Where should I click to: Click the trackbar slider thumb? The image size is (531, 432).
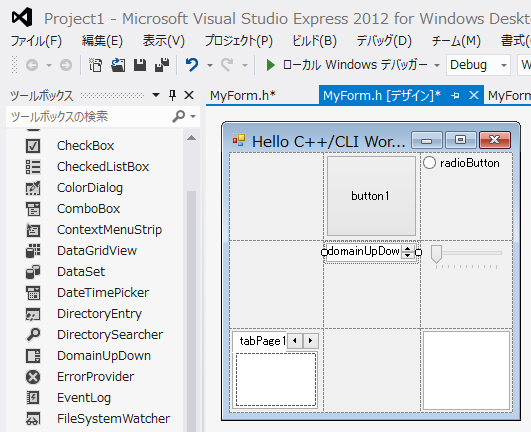[436, 254]
